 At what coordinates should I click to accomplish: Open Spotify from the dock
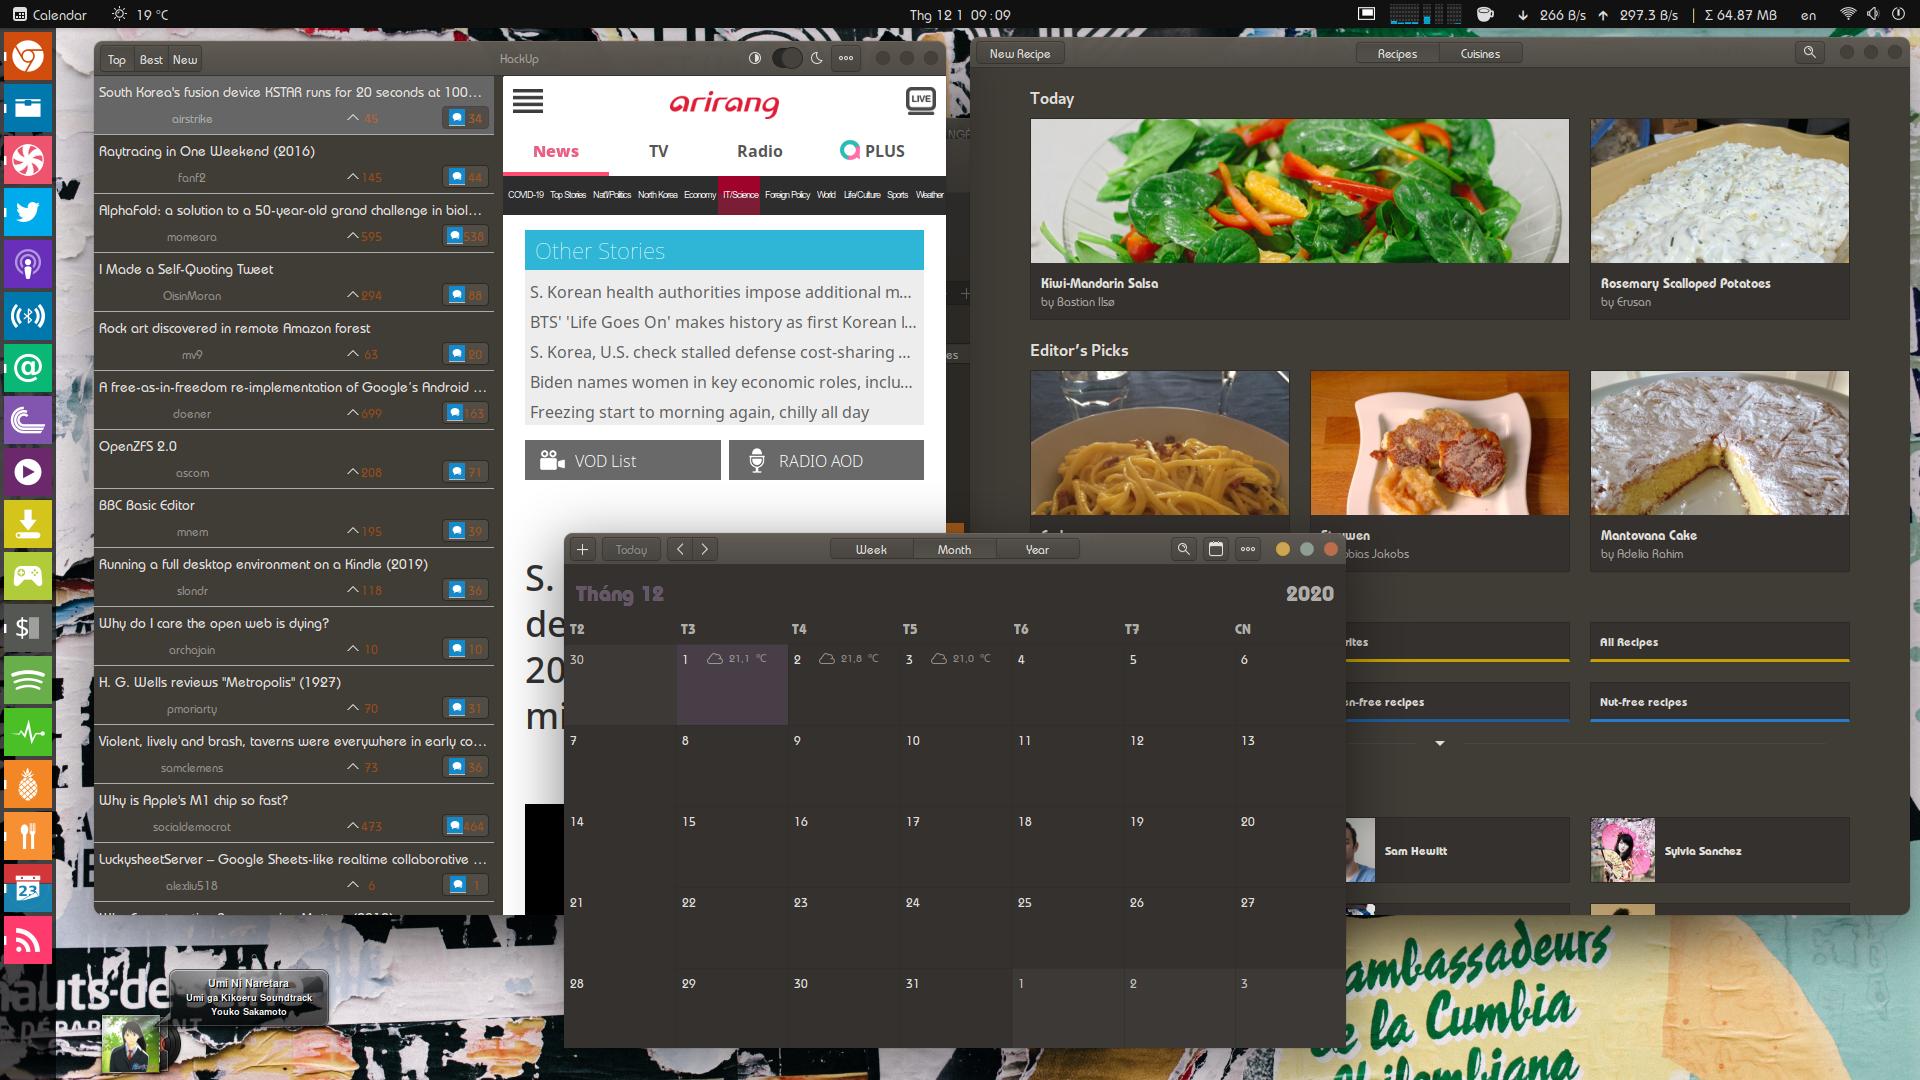point(28,682)
